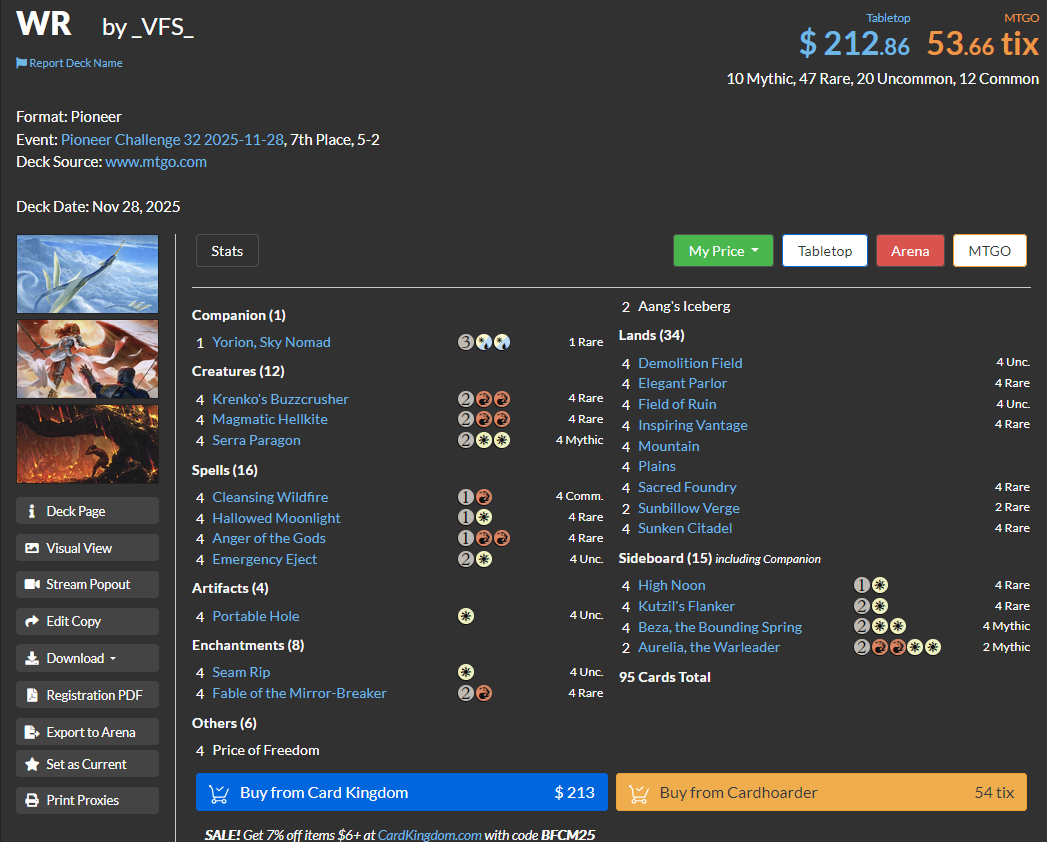Open the Magmatic Hellkite card link
Viewport: 1047px width, 842px height.
[270, 419]
